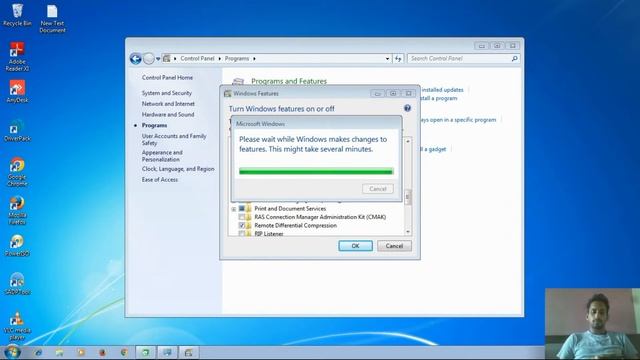Open help in the Windows Features dialog
640x360 pixels.
click(407, 108)
